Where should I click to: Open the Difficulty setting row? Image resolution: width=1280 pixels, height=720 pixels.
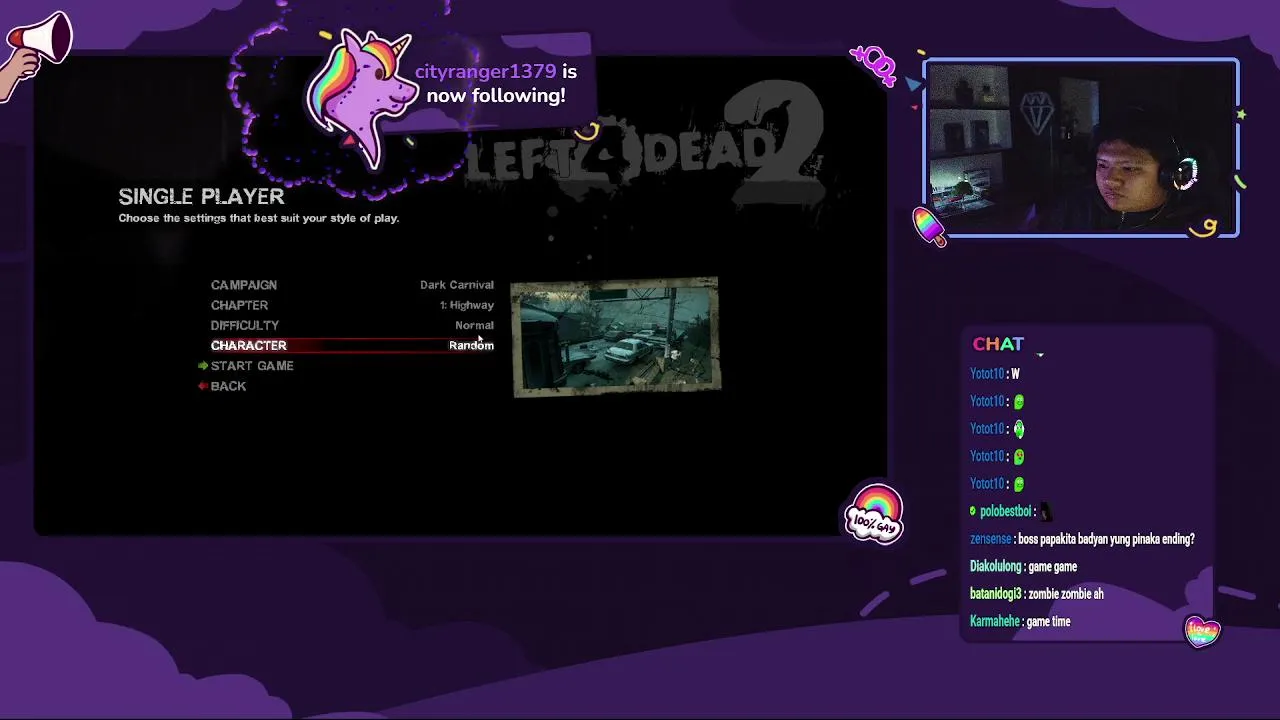click(x=352, y=325)
